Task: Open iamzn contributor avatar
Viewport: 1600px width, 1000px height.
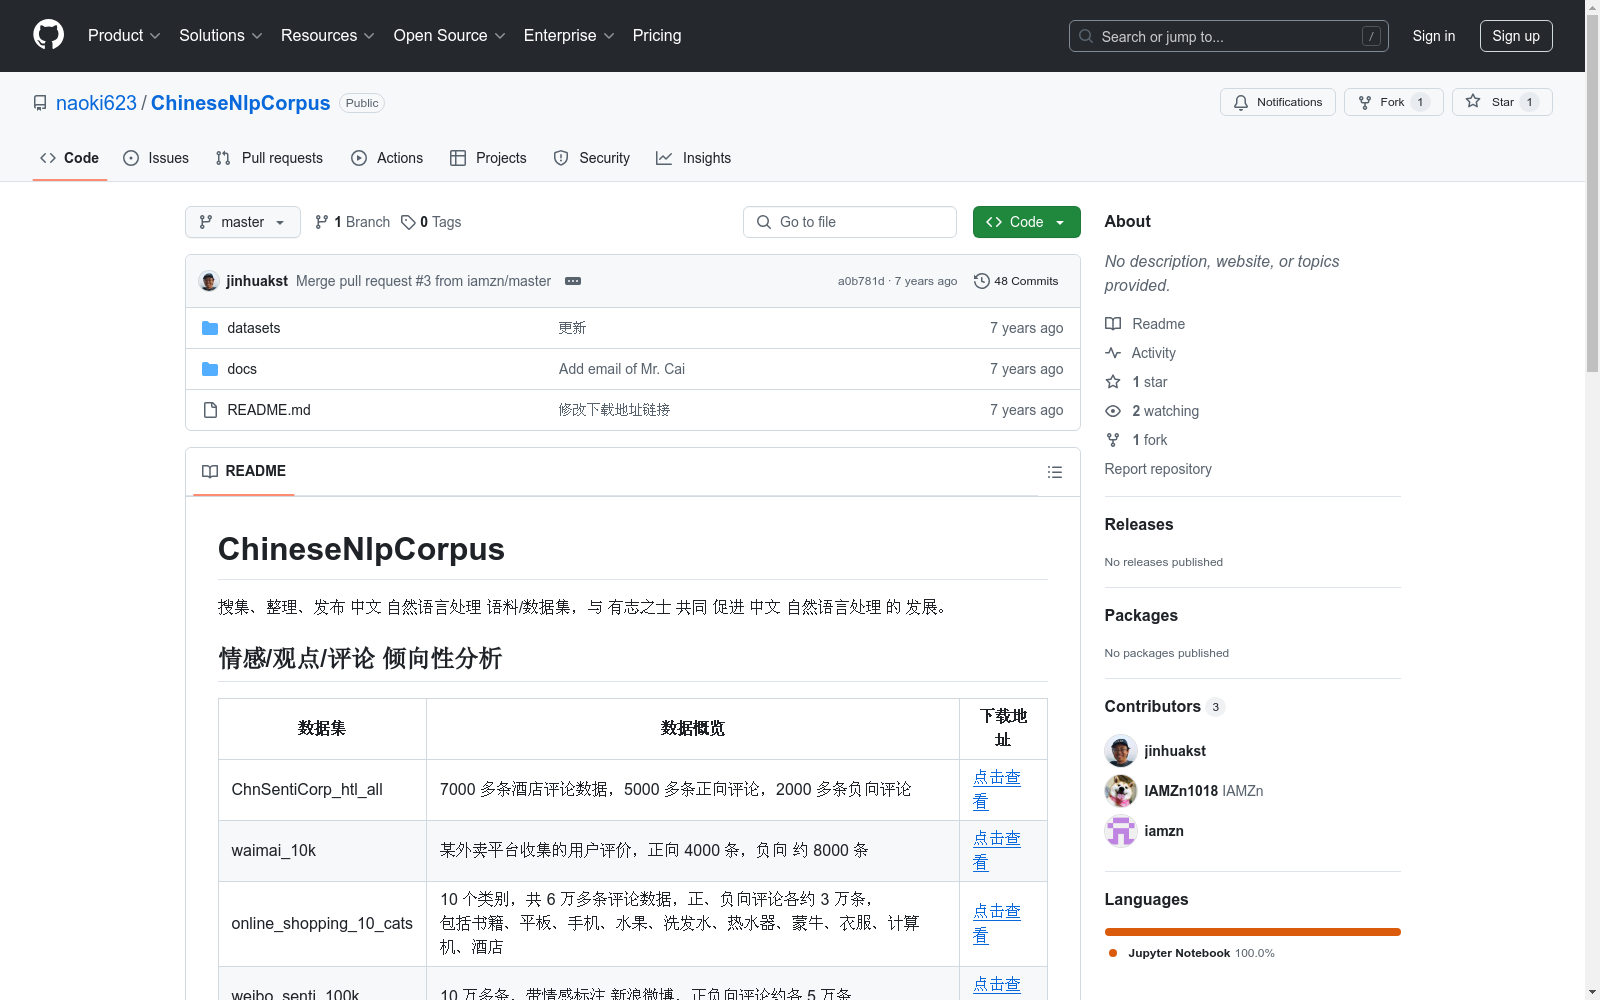Action: click(1121, 831)
